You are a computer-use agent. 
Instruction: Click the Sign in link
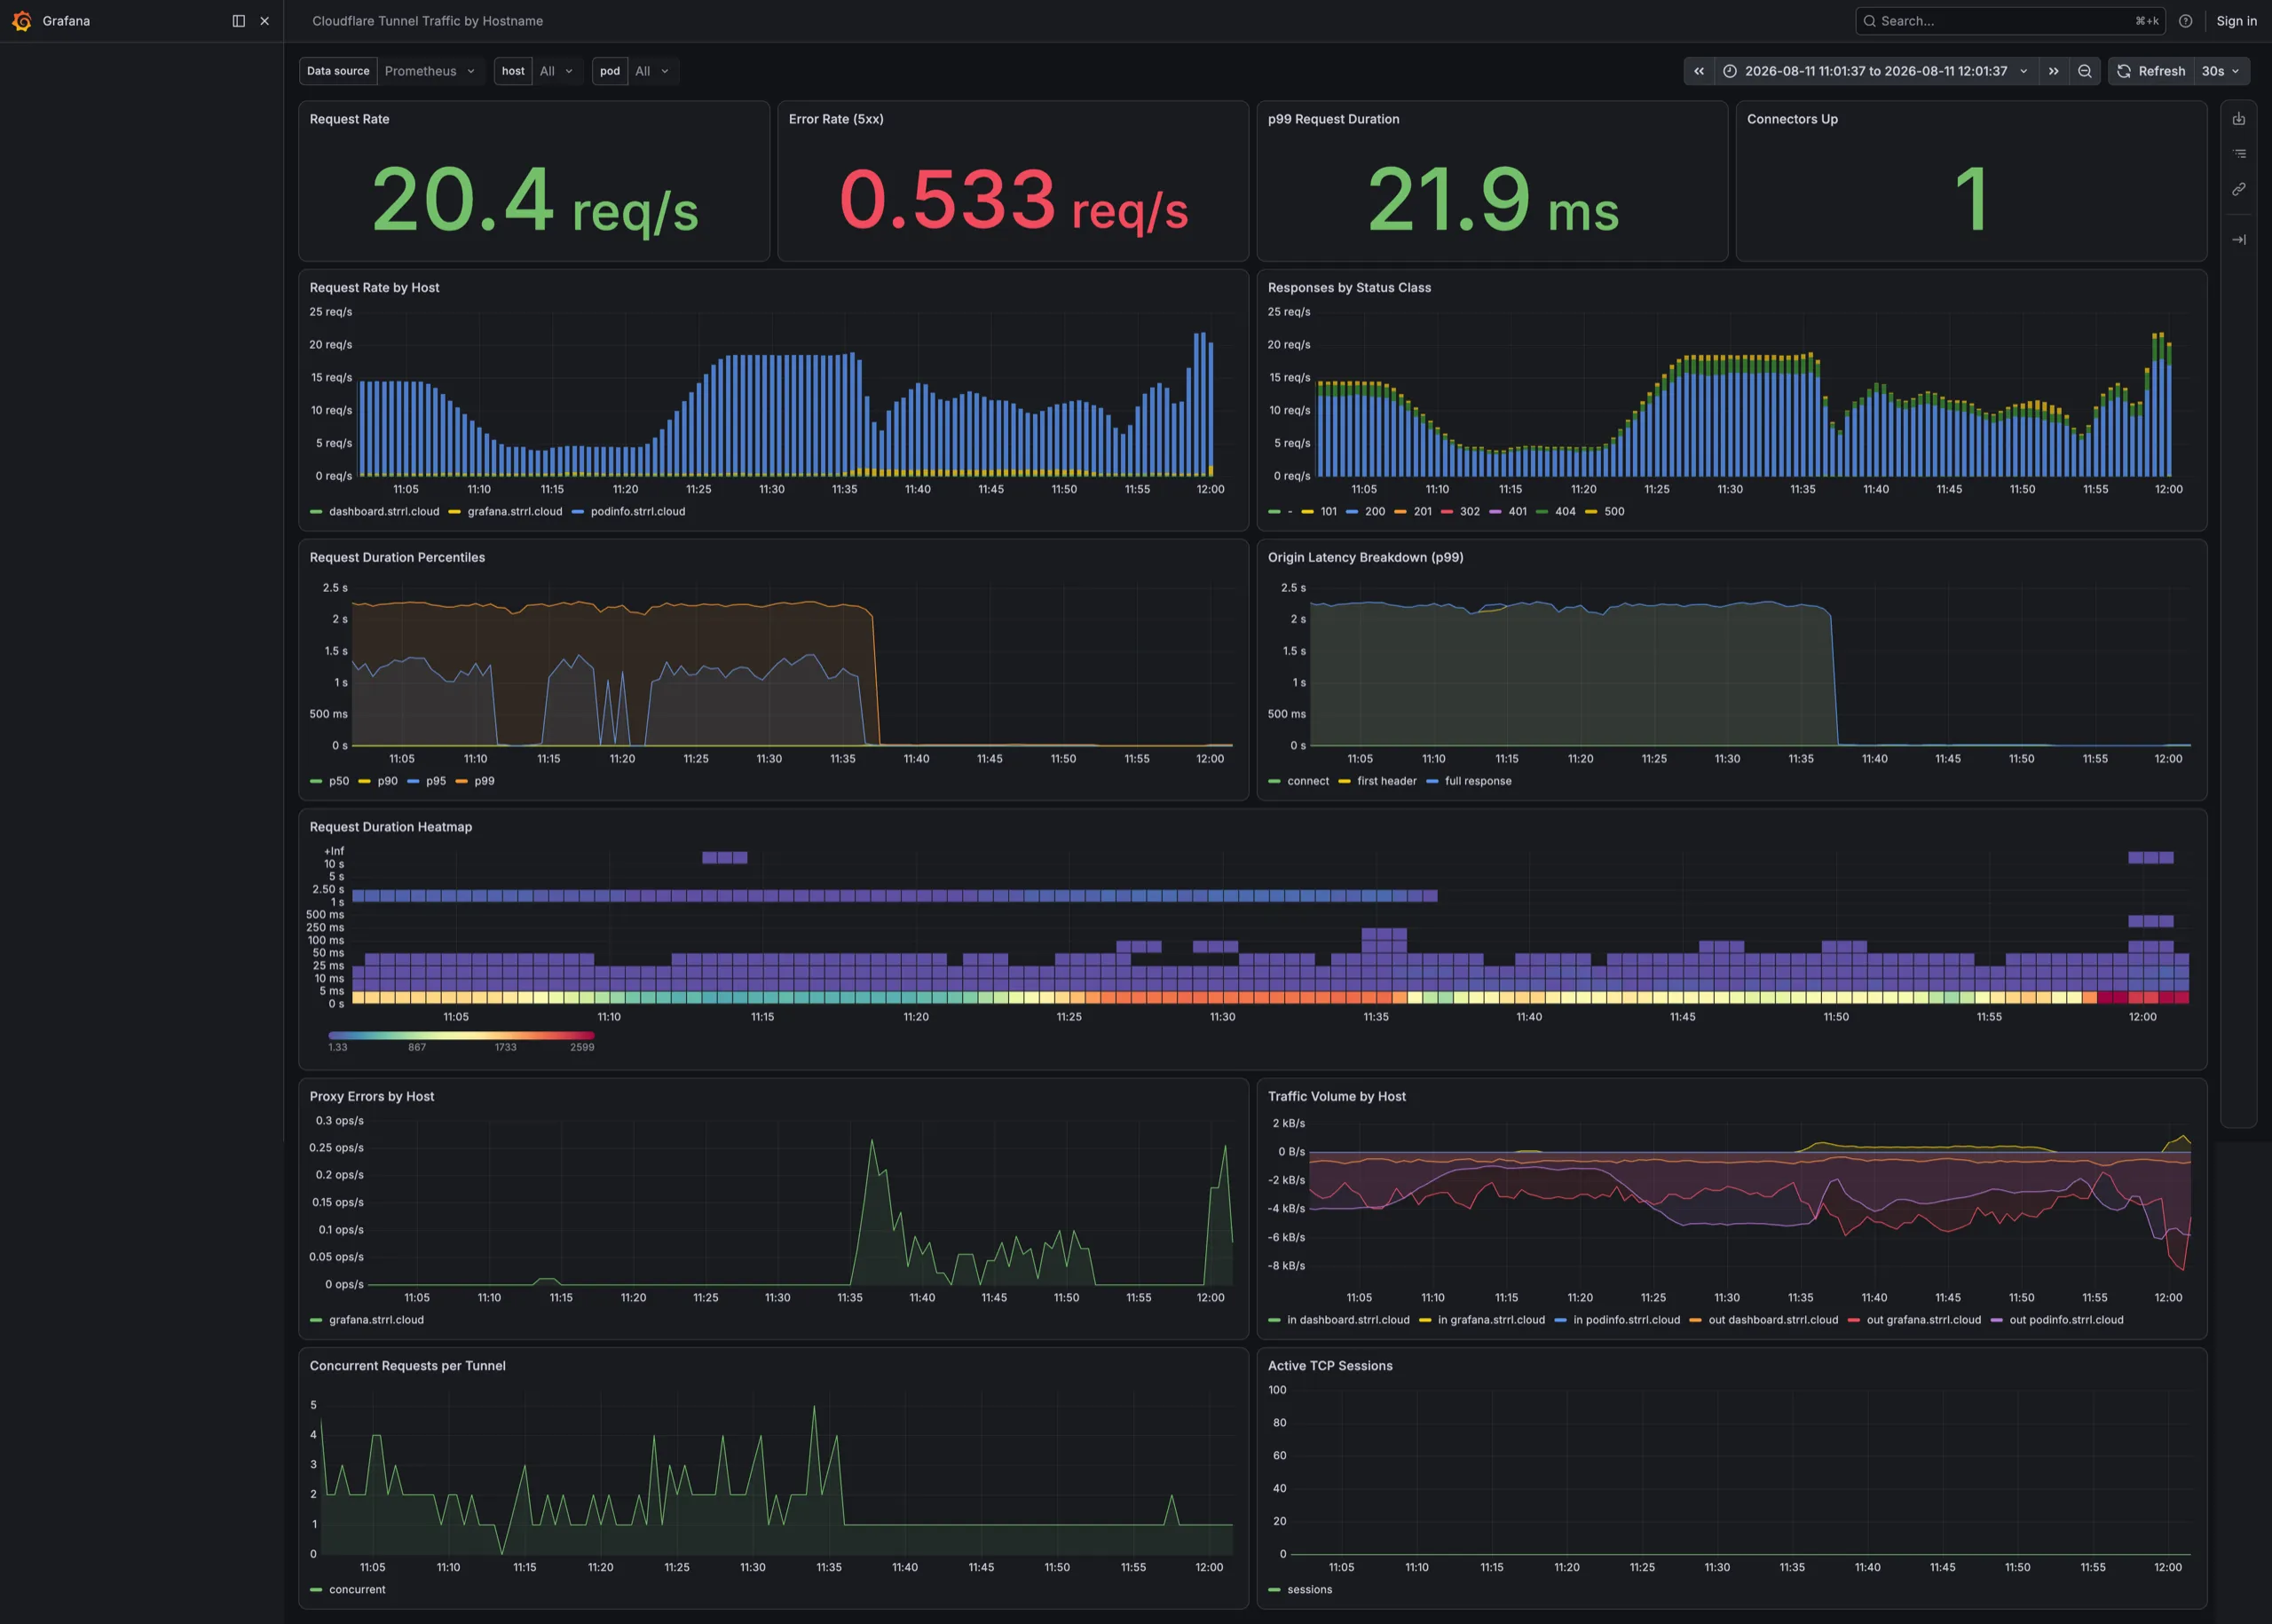coord(2236,21)
